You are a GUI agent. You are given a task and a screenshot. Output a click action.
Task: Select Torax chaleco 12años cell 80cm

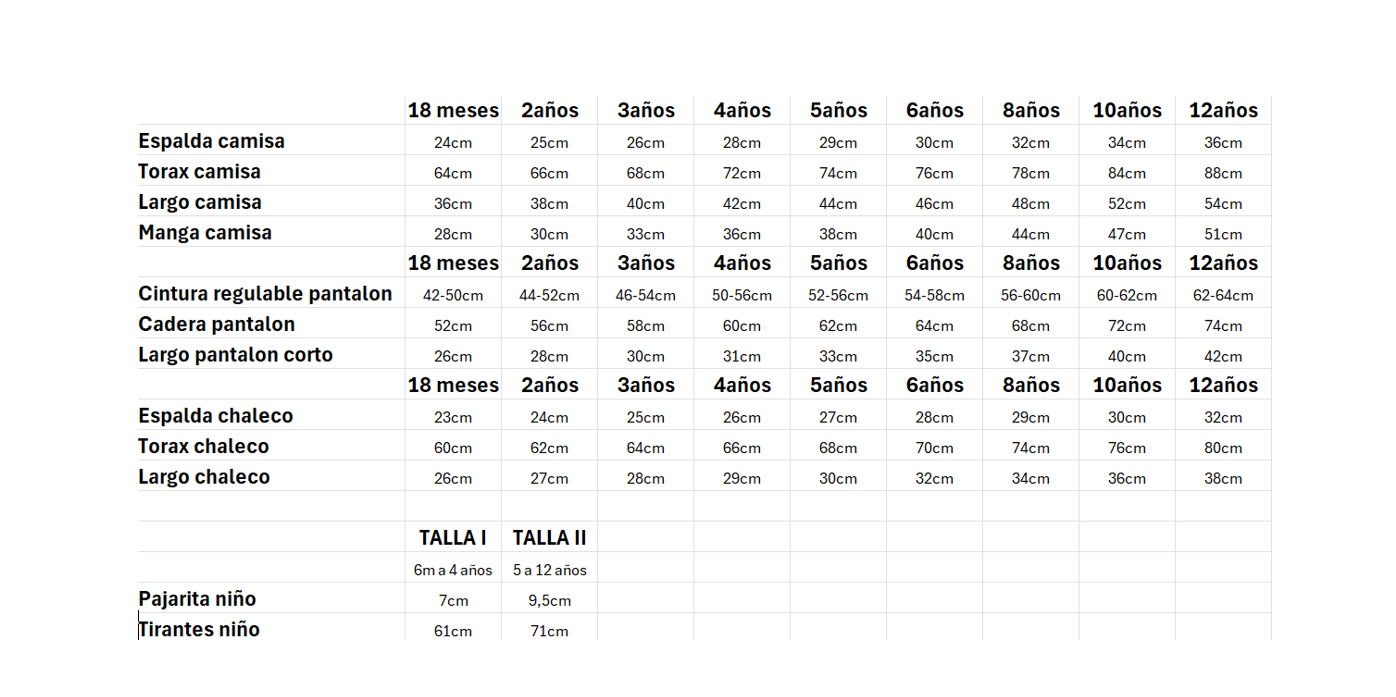point(1223,448)
